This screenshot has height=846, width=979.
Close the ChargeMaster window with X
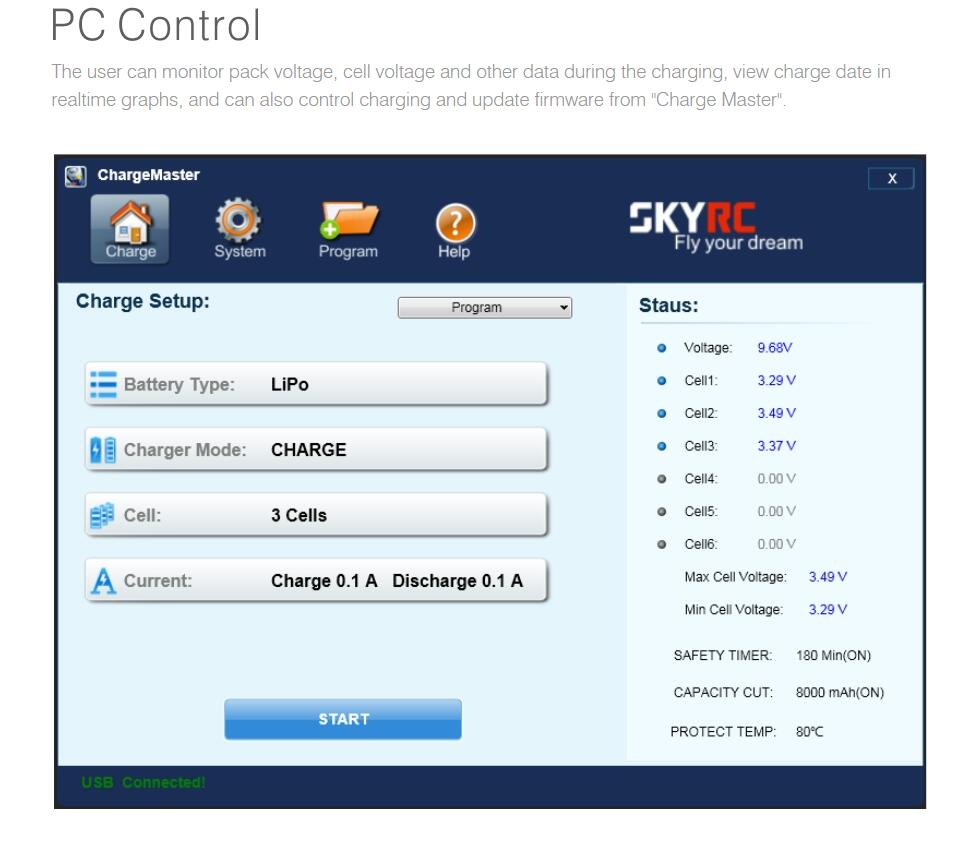(x=892, y=178)
